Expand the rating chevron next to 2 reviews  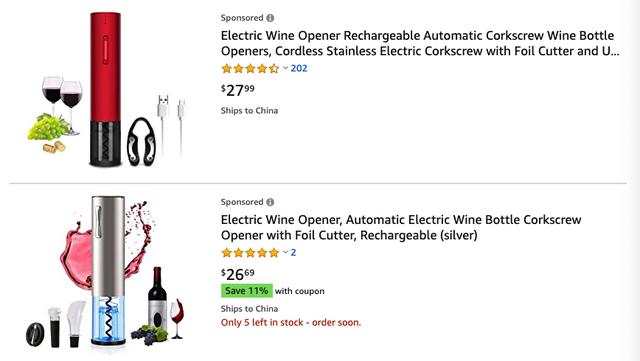[285, 252]
